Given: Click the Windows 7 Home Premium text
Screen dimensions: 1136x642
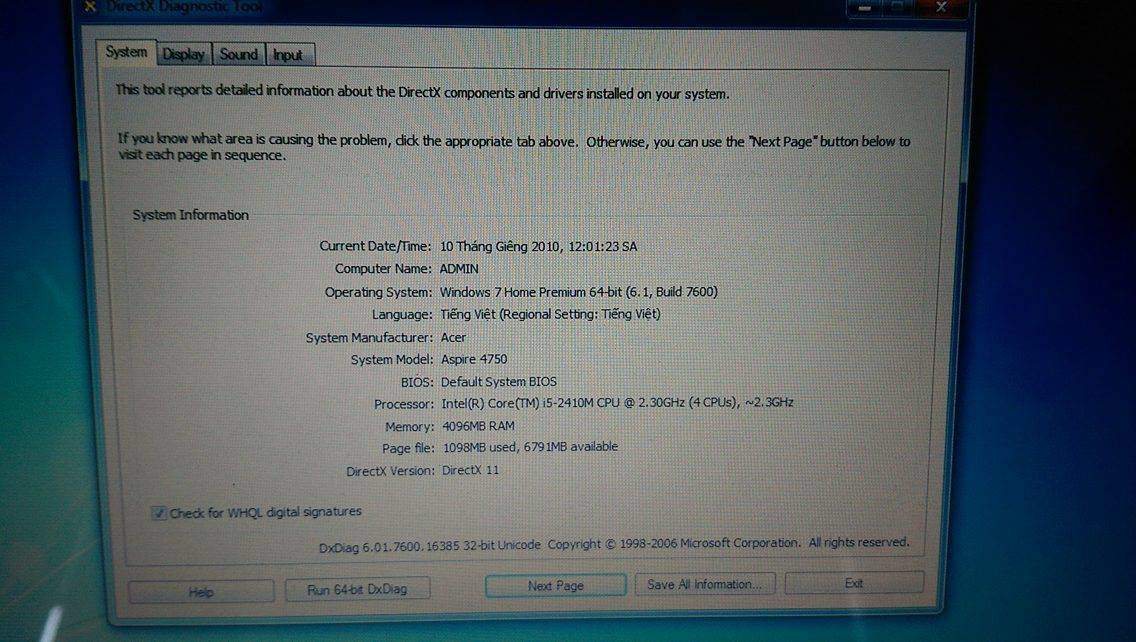Looking at the screenshot, I should (579, 292).
